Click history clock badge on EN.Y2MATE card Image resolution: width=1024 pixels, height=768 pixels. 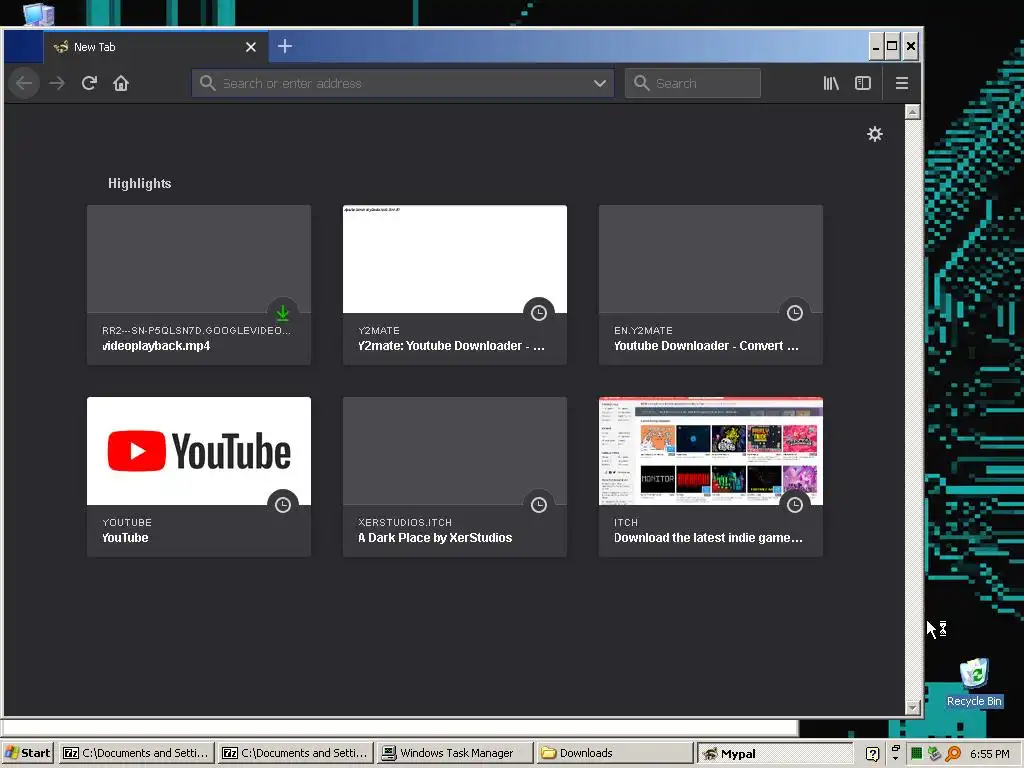click(795, 313)
